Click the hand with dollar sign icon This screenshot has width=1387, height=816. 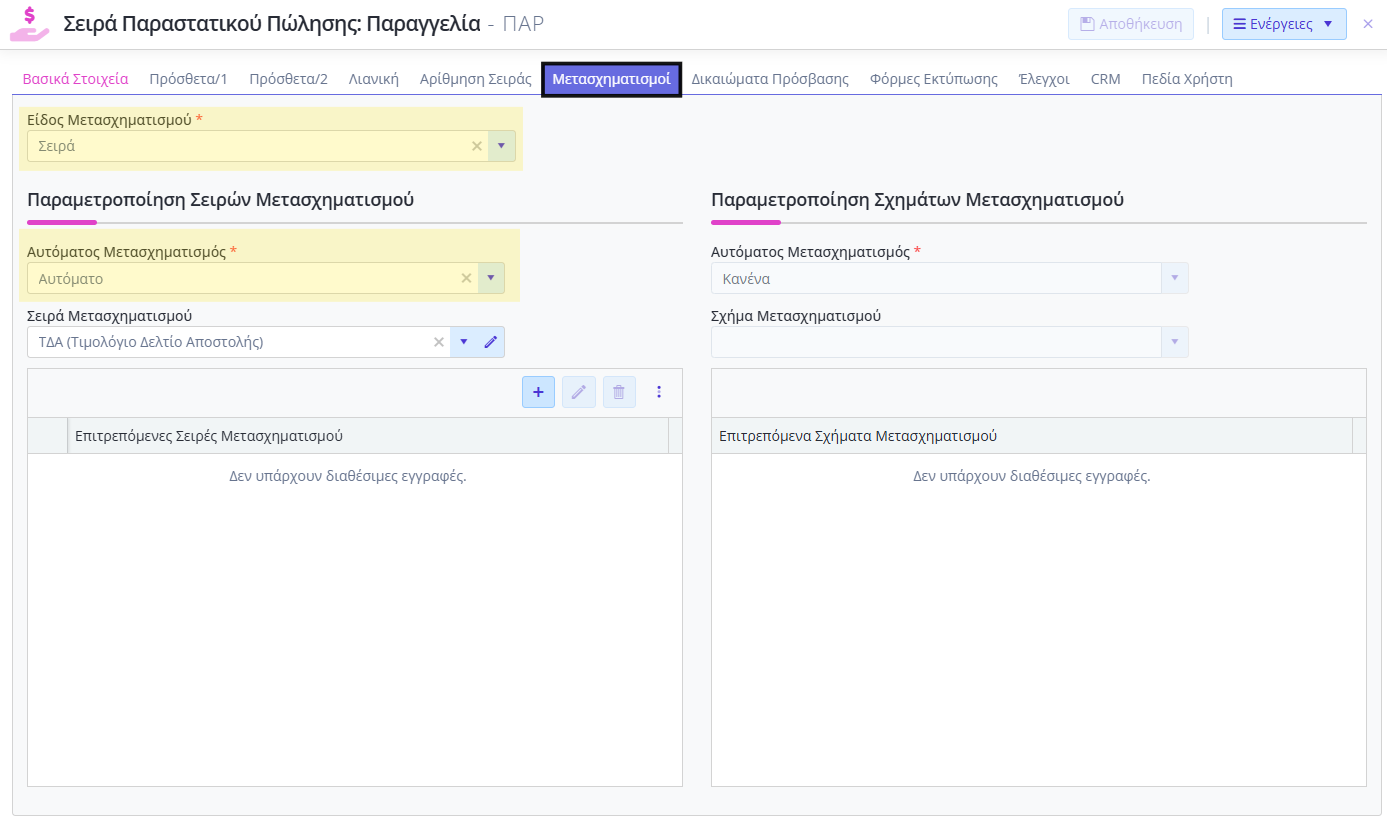[x=30, y=24]
